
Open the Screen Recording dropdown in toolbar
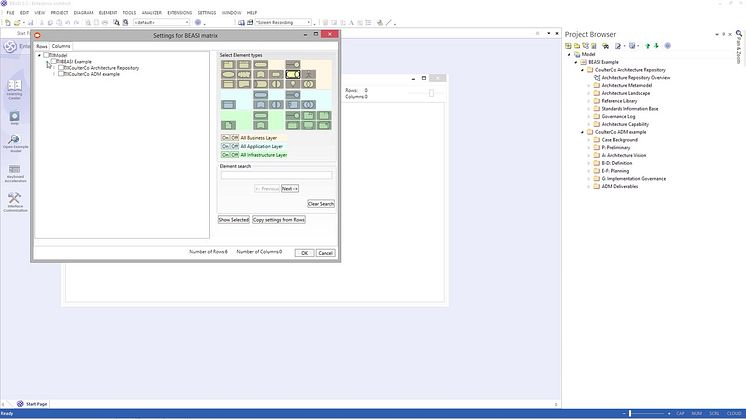pos(308,22)
